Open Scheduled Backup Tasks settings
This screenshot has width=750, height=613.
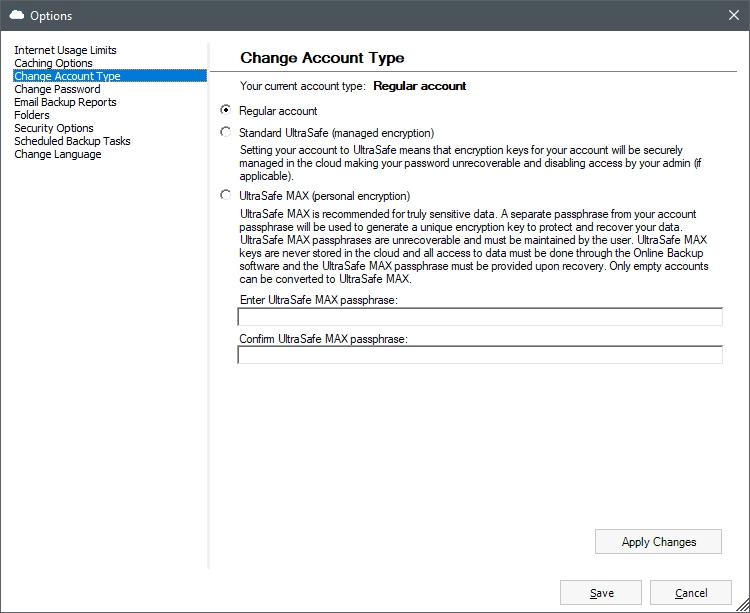point(72,141)
